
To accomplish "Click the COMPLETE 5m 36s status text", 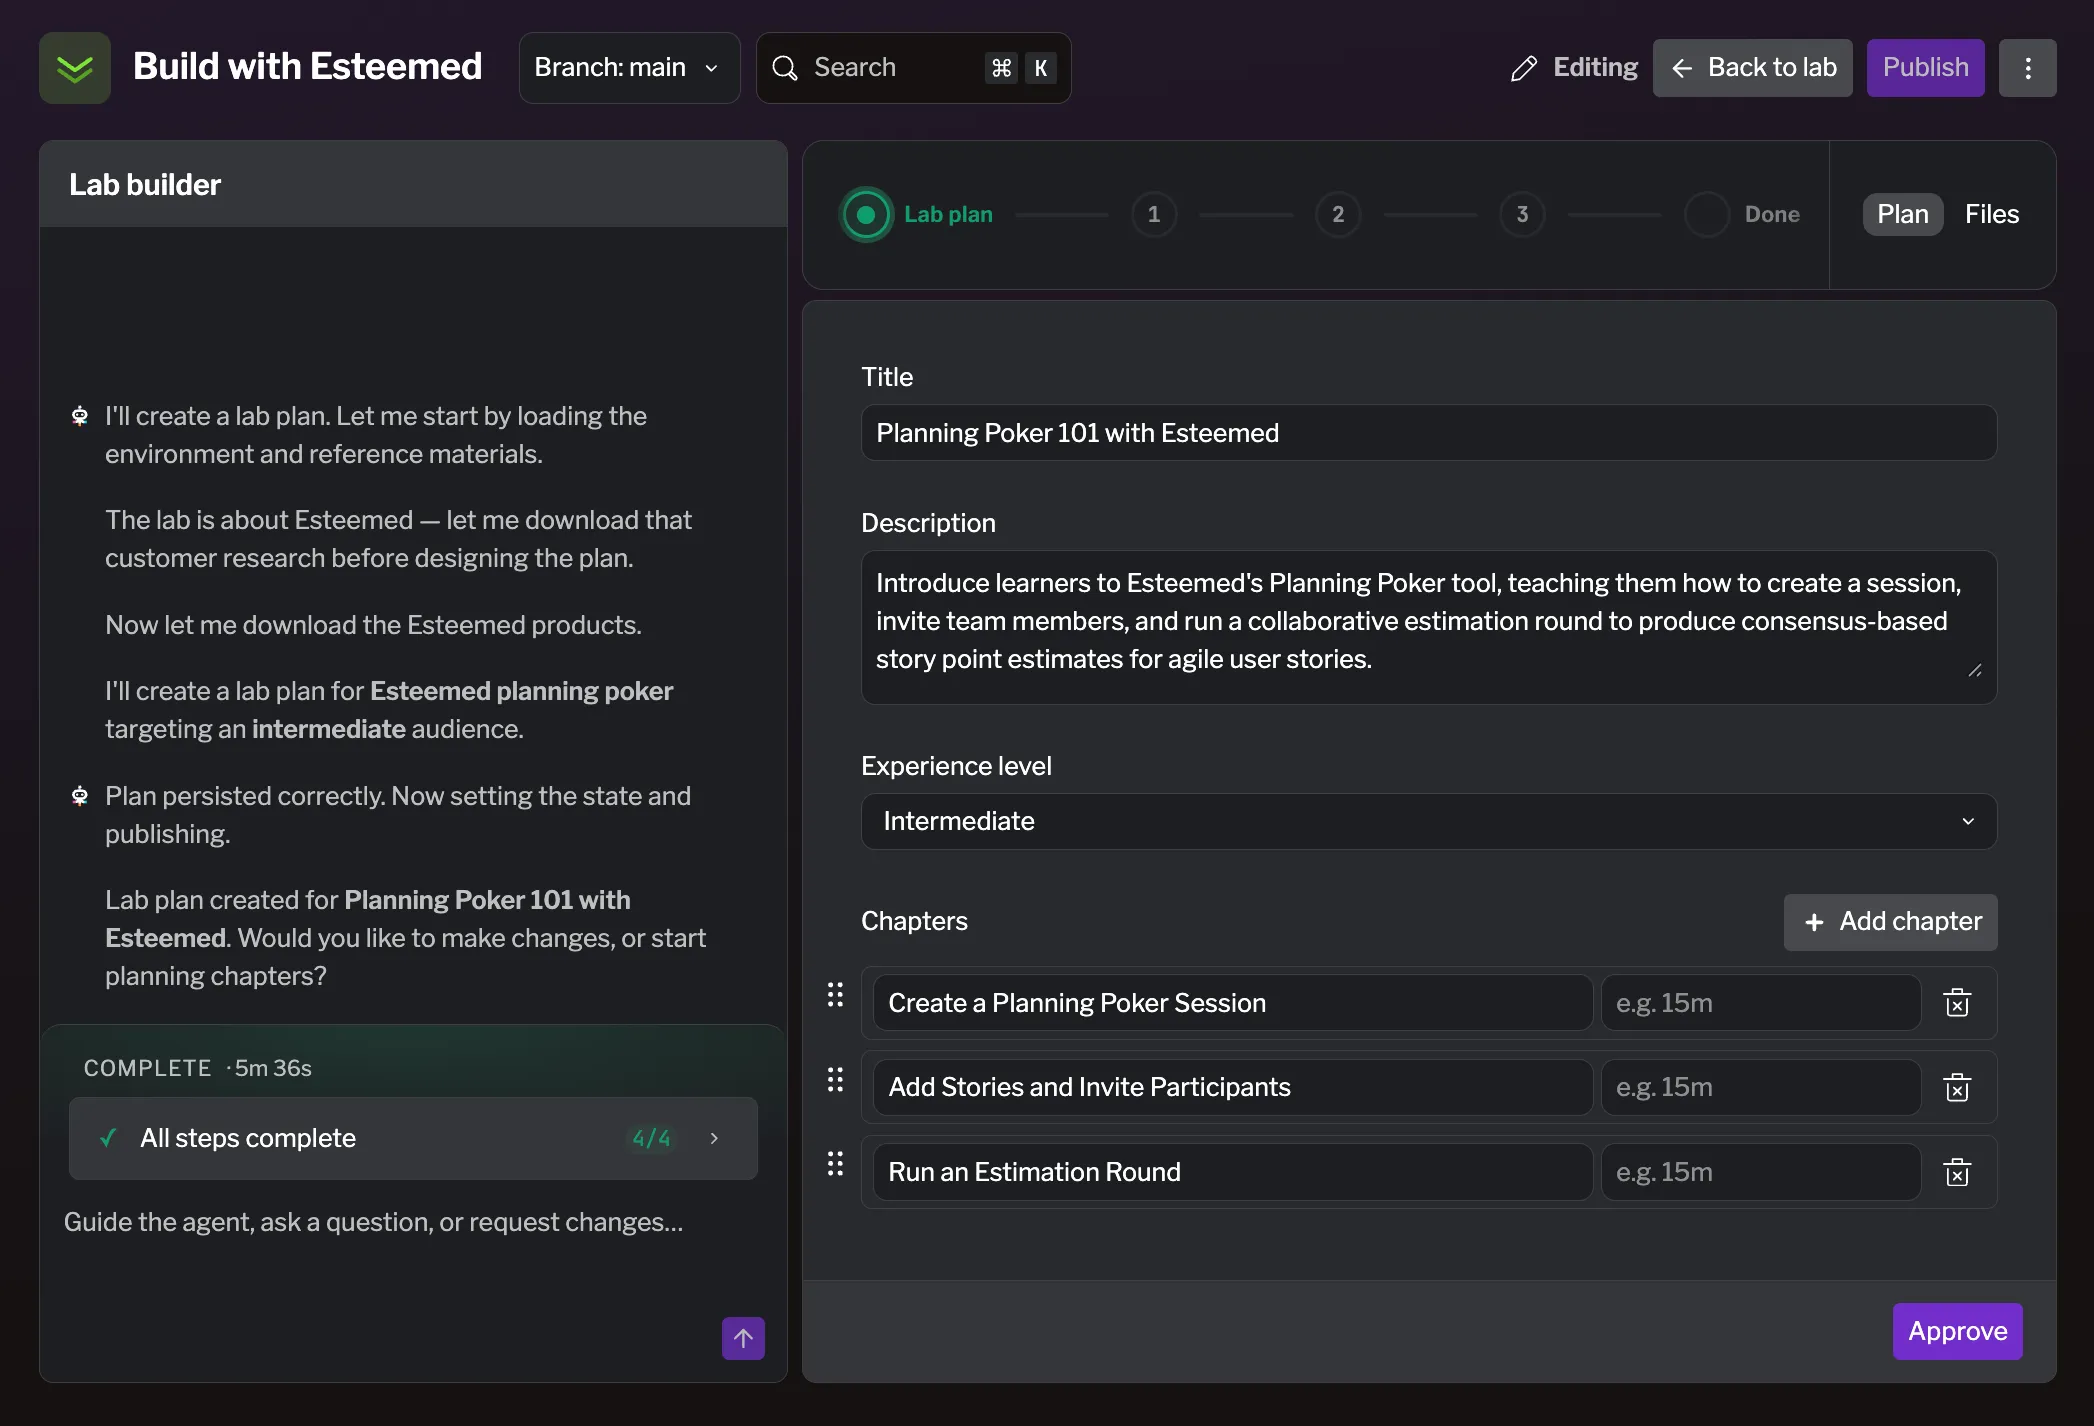I will 198,1068.
